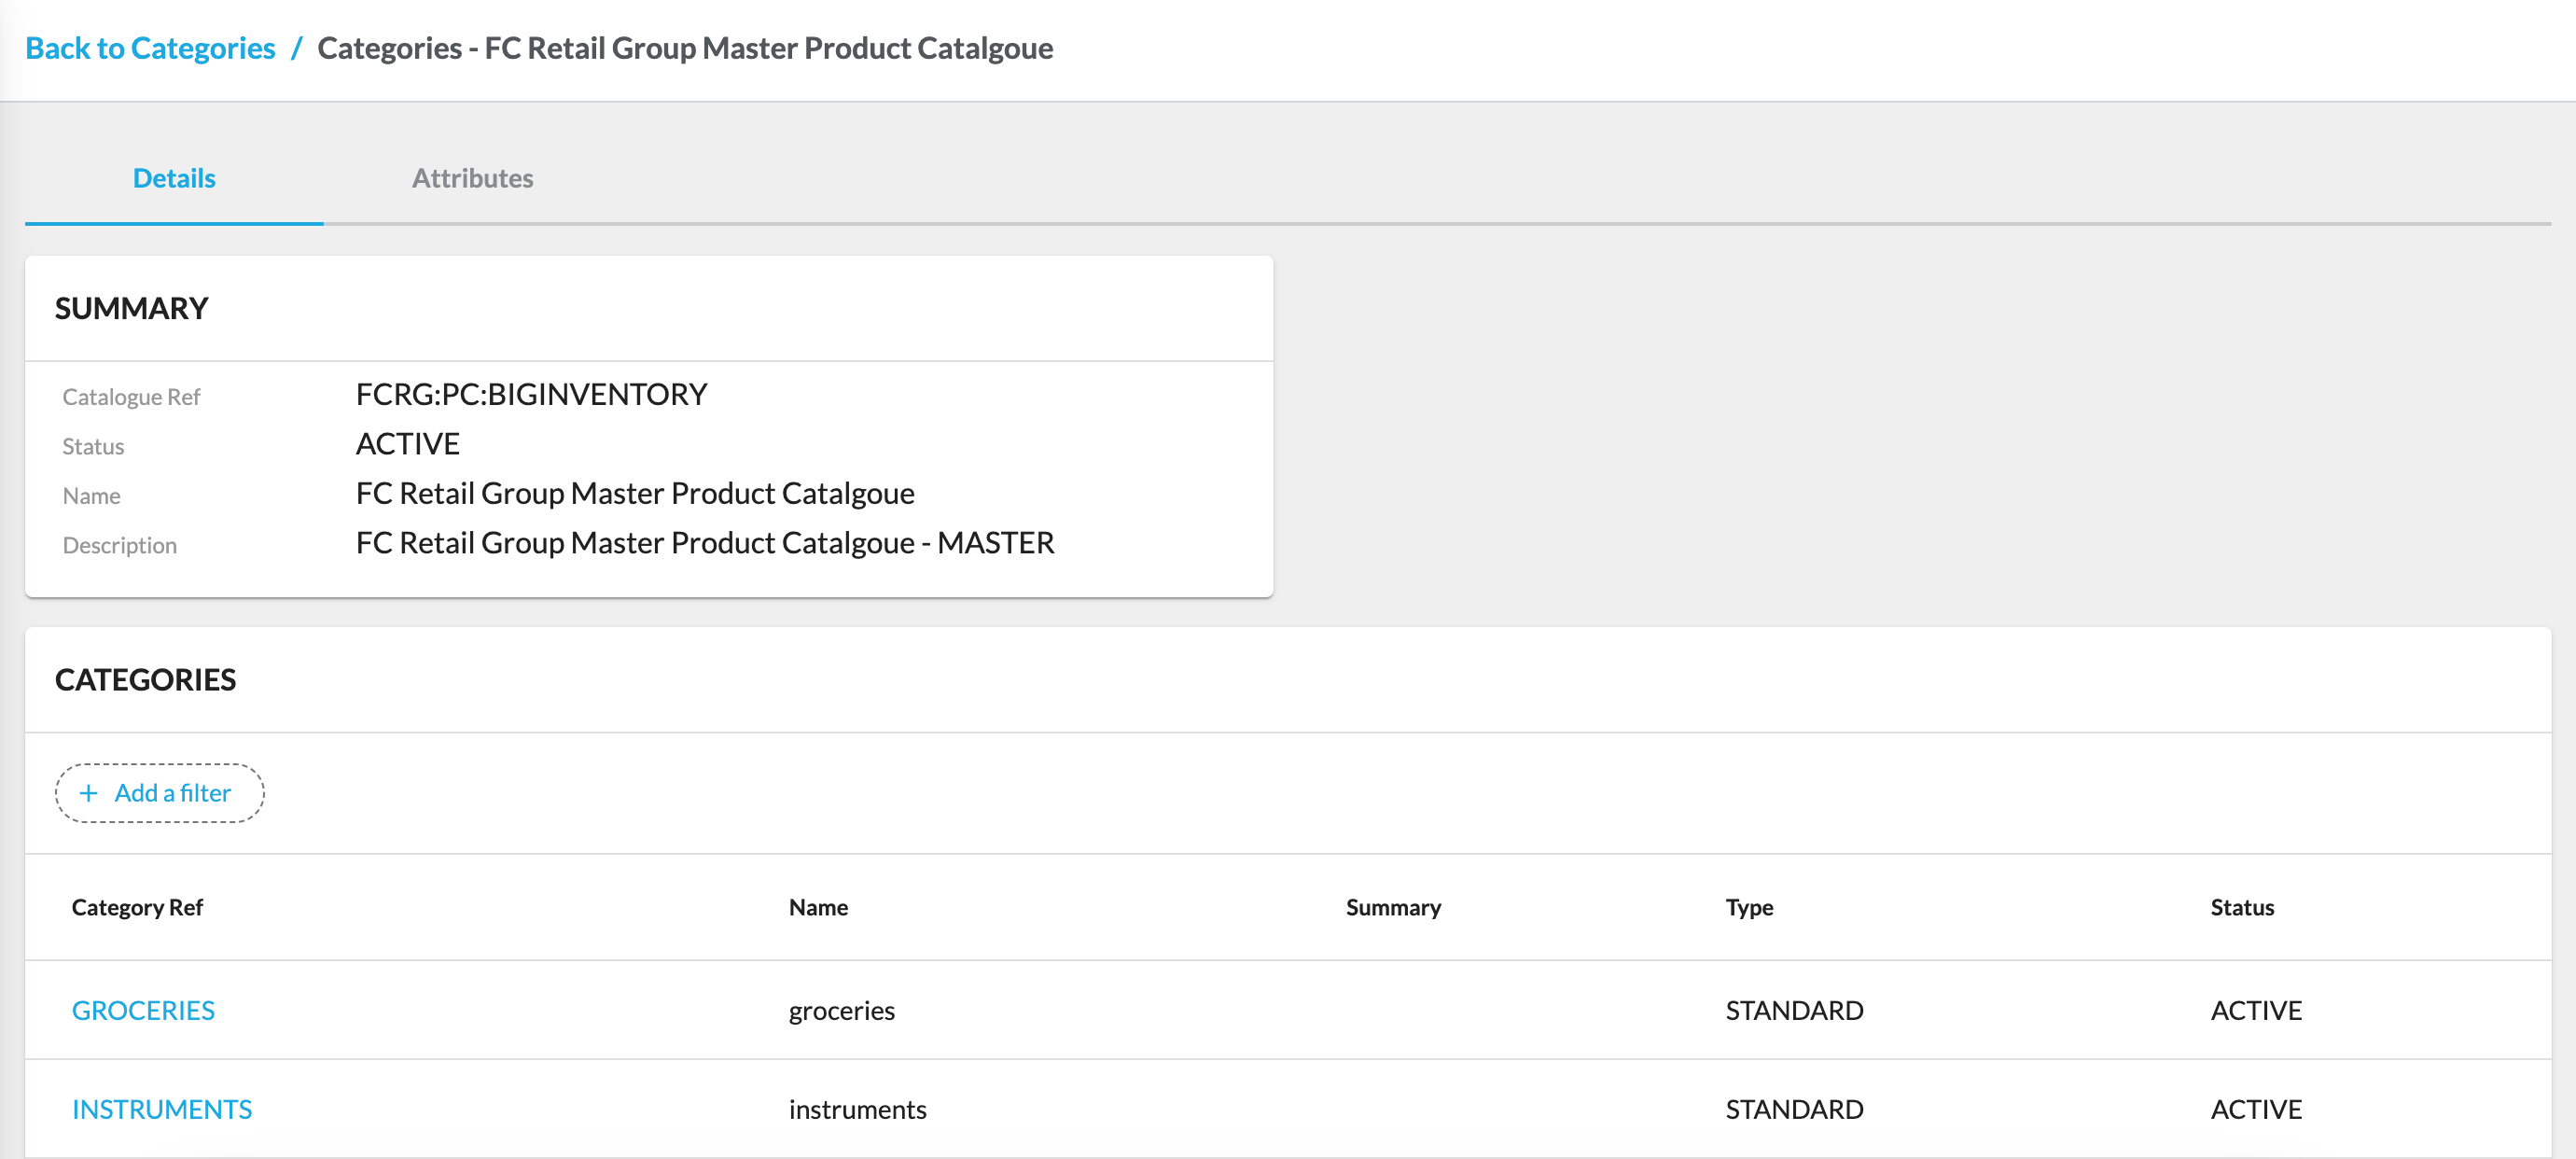Go back via Back to Categories link
The width and height of the screenshot is (2576, 1159).
150,48
